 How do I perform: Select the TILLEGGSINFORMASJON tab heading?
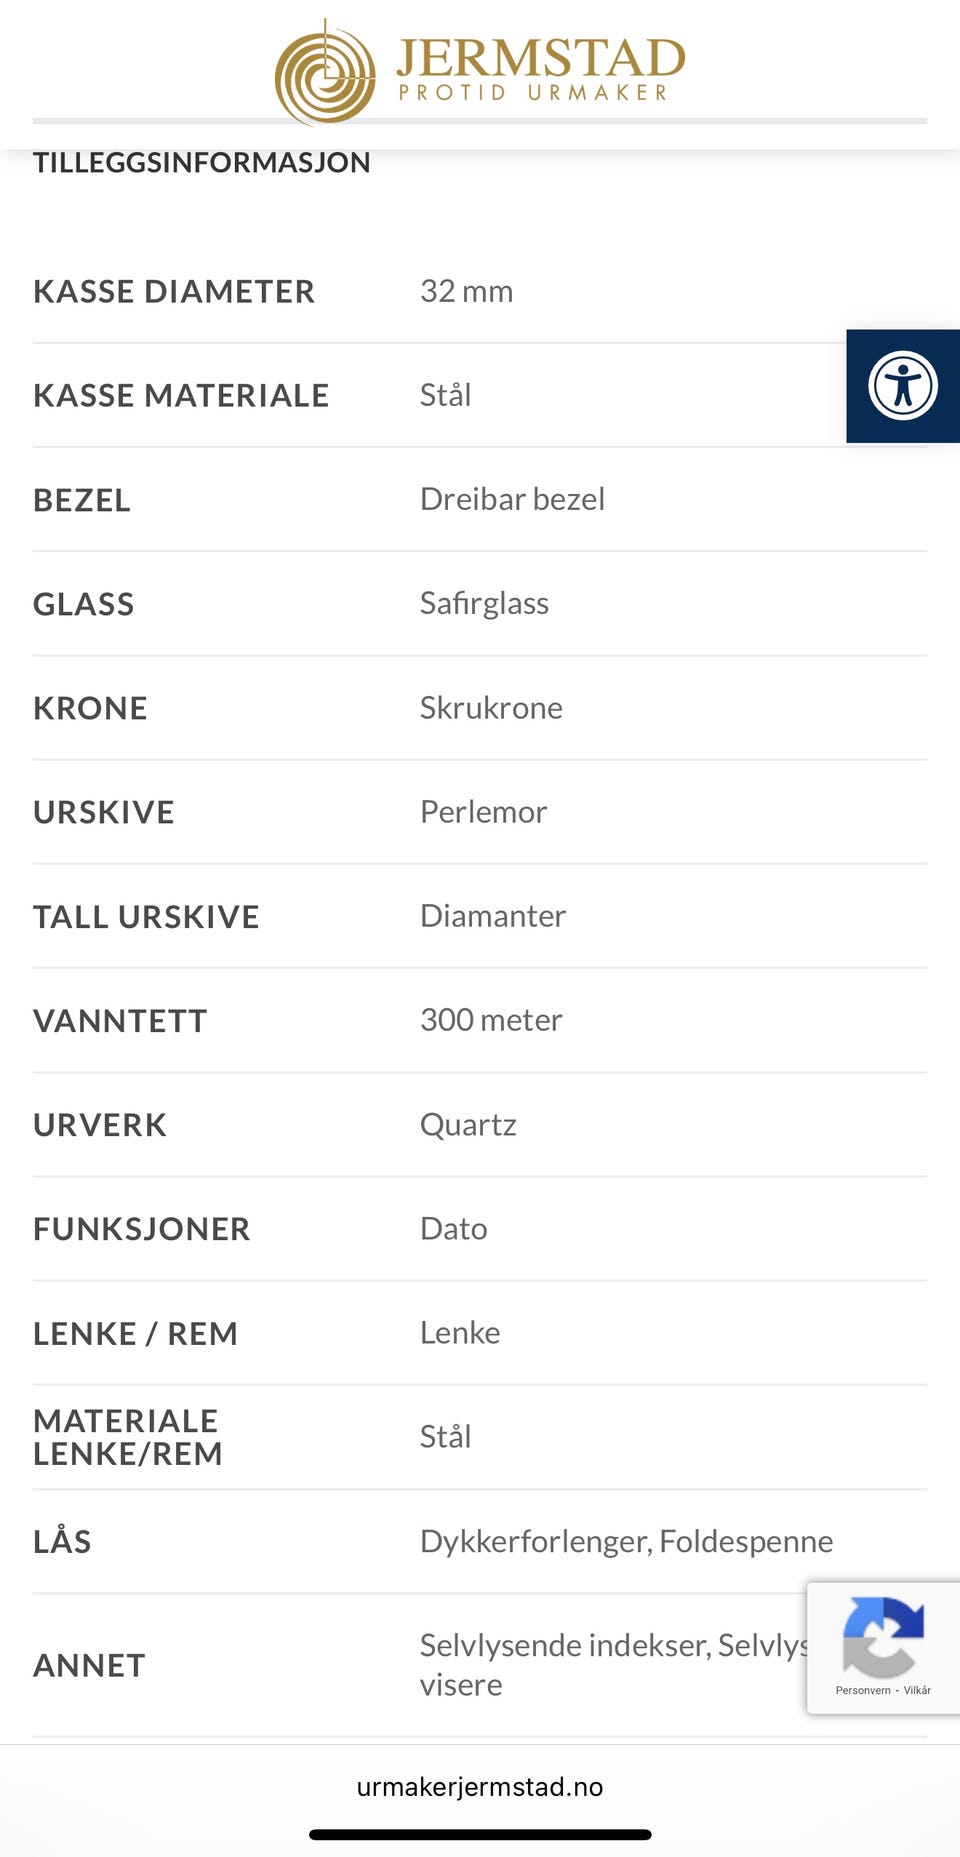pos(202,162)
